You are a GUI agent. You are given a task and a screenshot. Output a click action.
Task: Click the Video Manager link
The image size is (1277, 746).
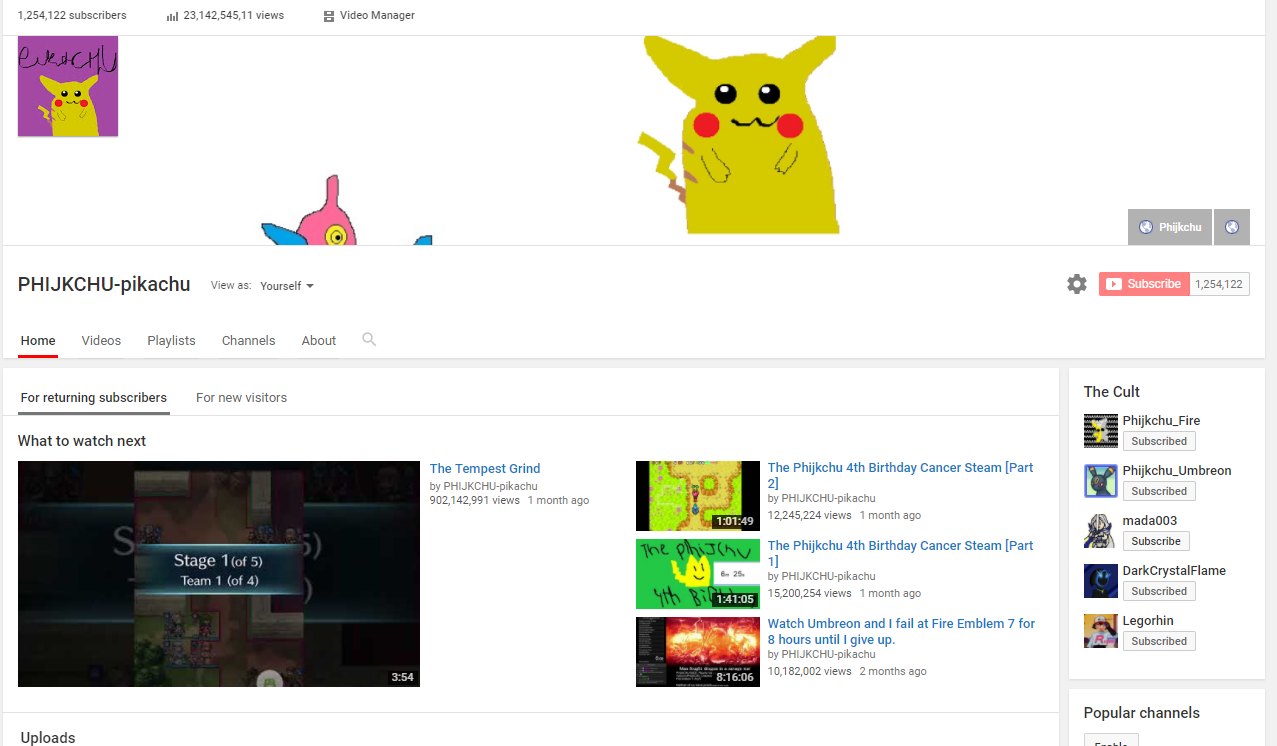pos(377,16)
